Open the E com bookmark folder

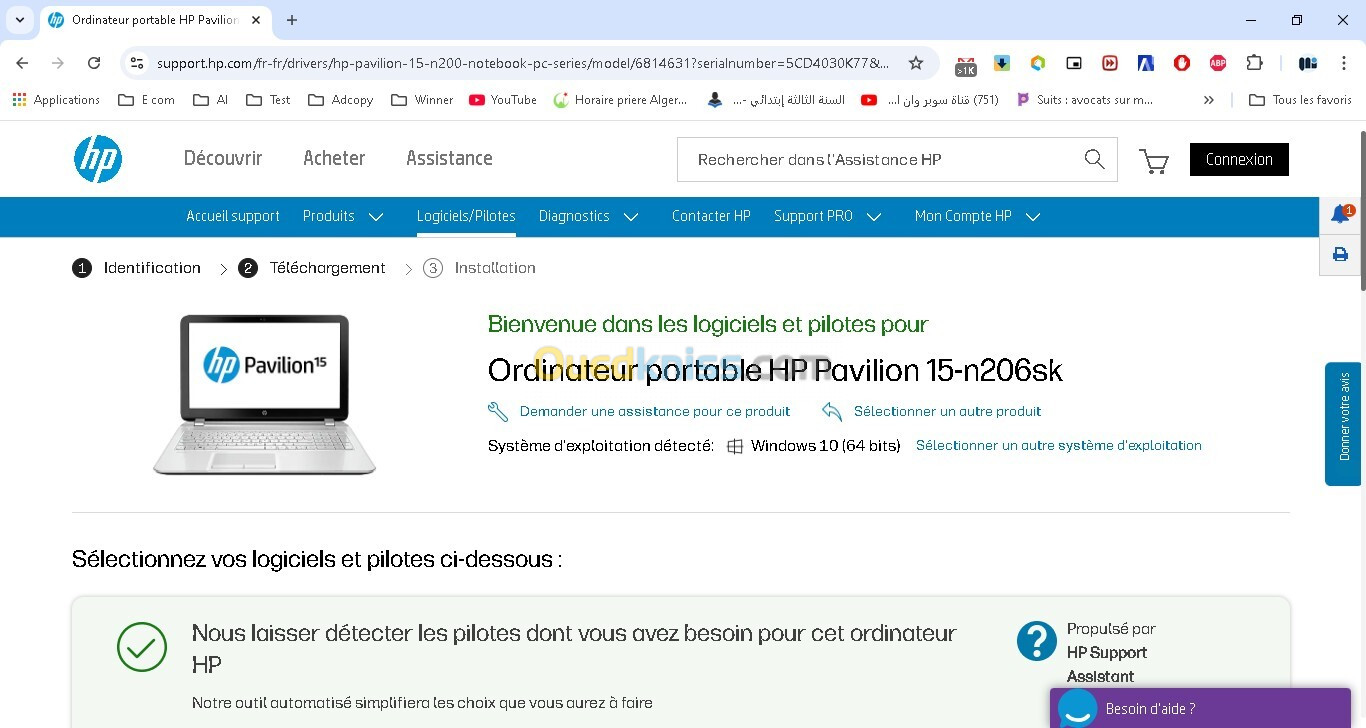point(146,100)
